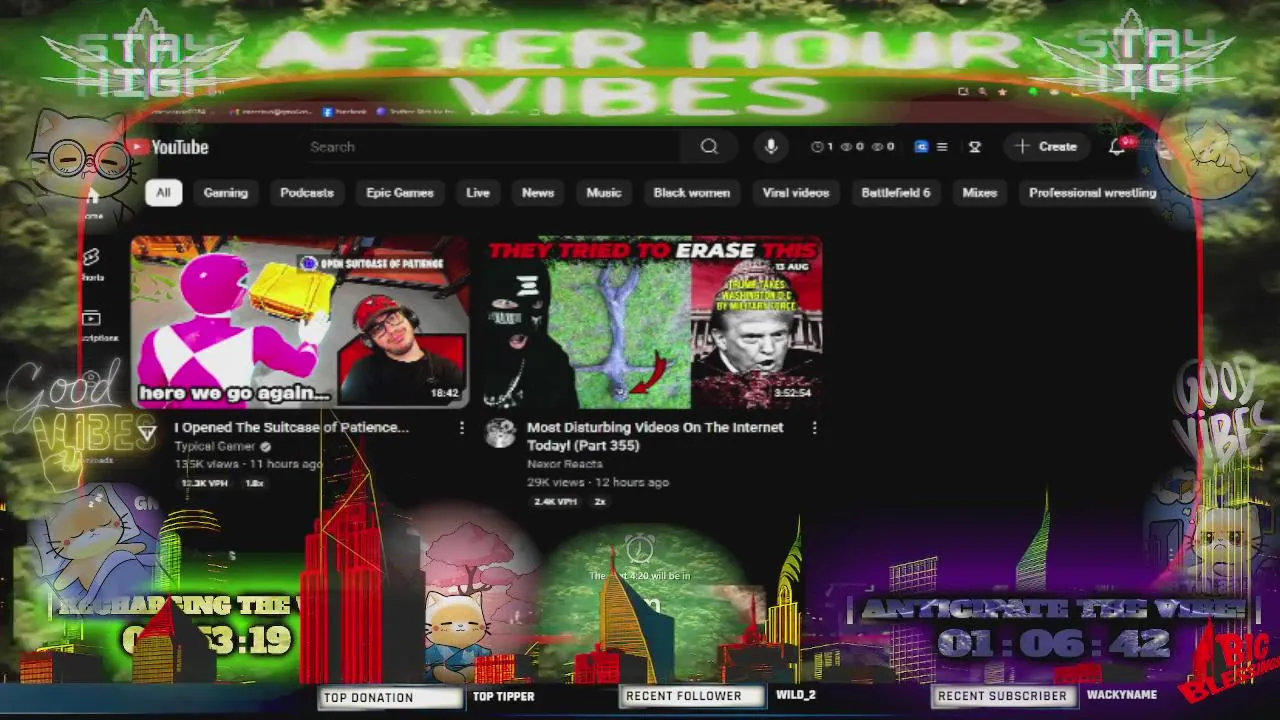Select the Mixes filter chip

(980, 193)
